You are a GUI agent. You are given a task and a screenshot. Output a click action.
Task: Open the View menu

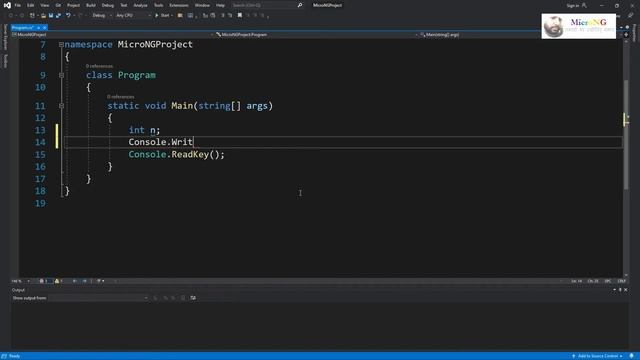click(x=44, y=5)
